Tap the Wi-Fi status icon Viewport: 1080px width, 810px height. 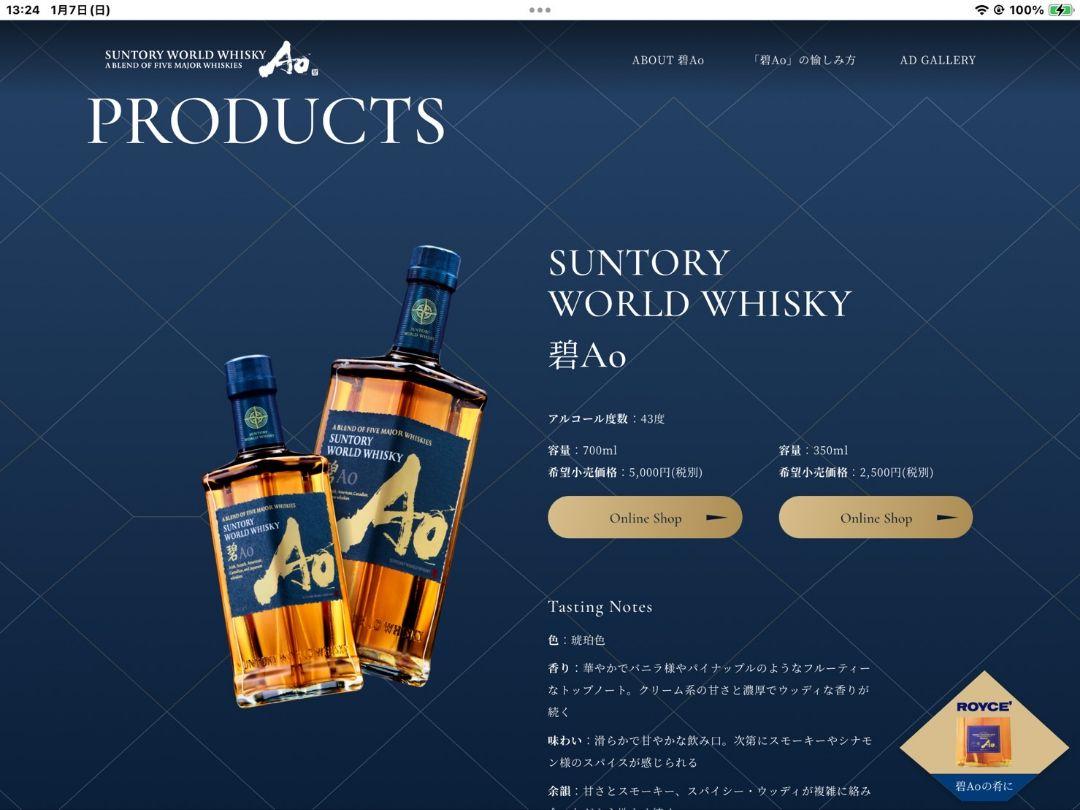pyautogui.click(x=981, y=10)
